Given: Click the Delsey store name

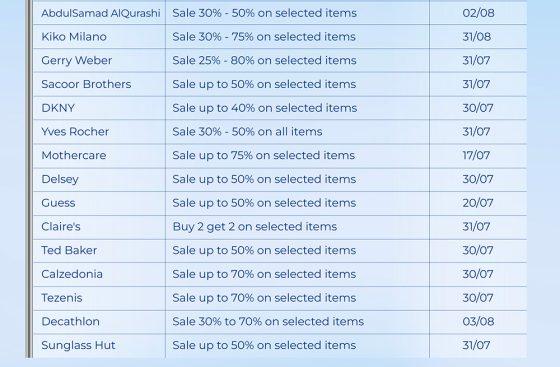Looking at the screenshot, I should click(60, 179).
